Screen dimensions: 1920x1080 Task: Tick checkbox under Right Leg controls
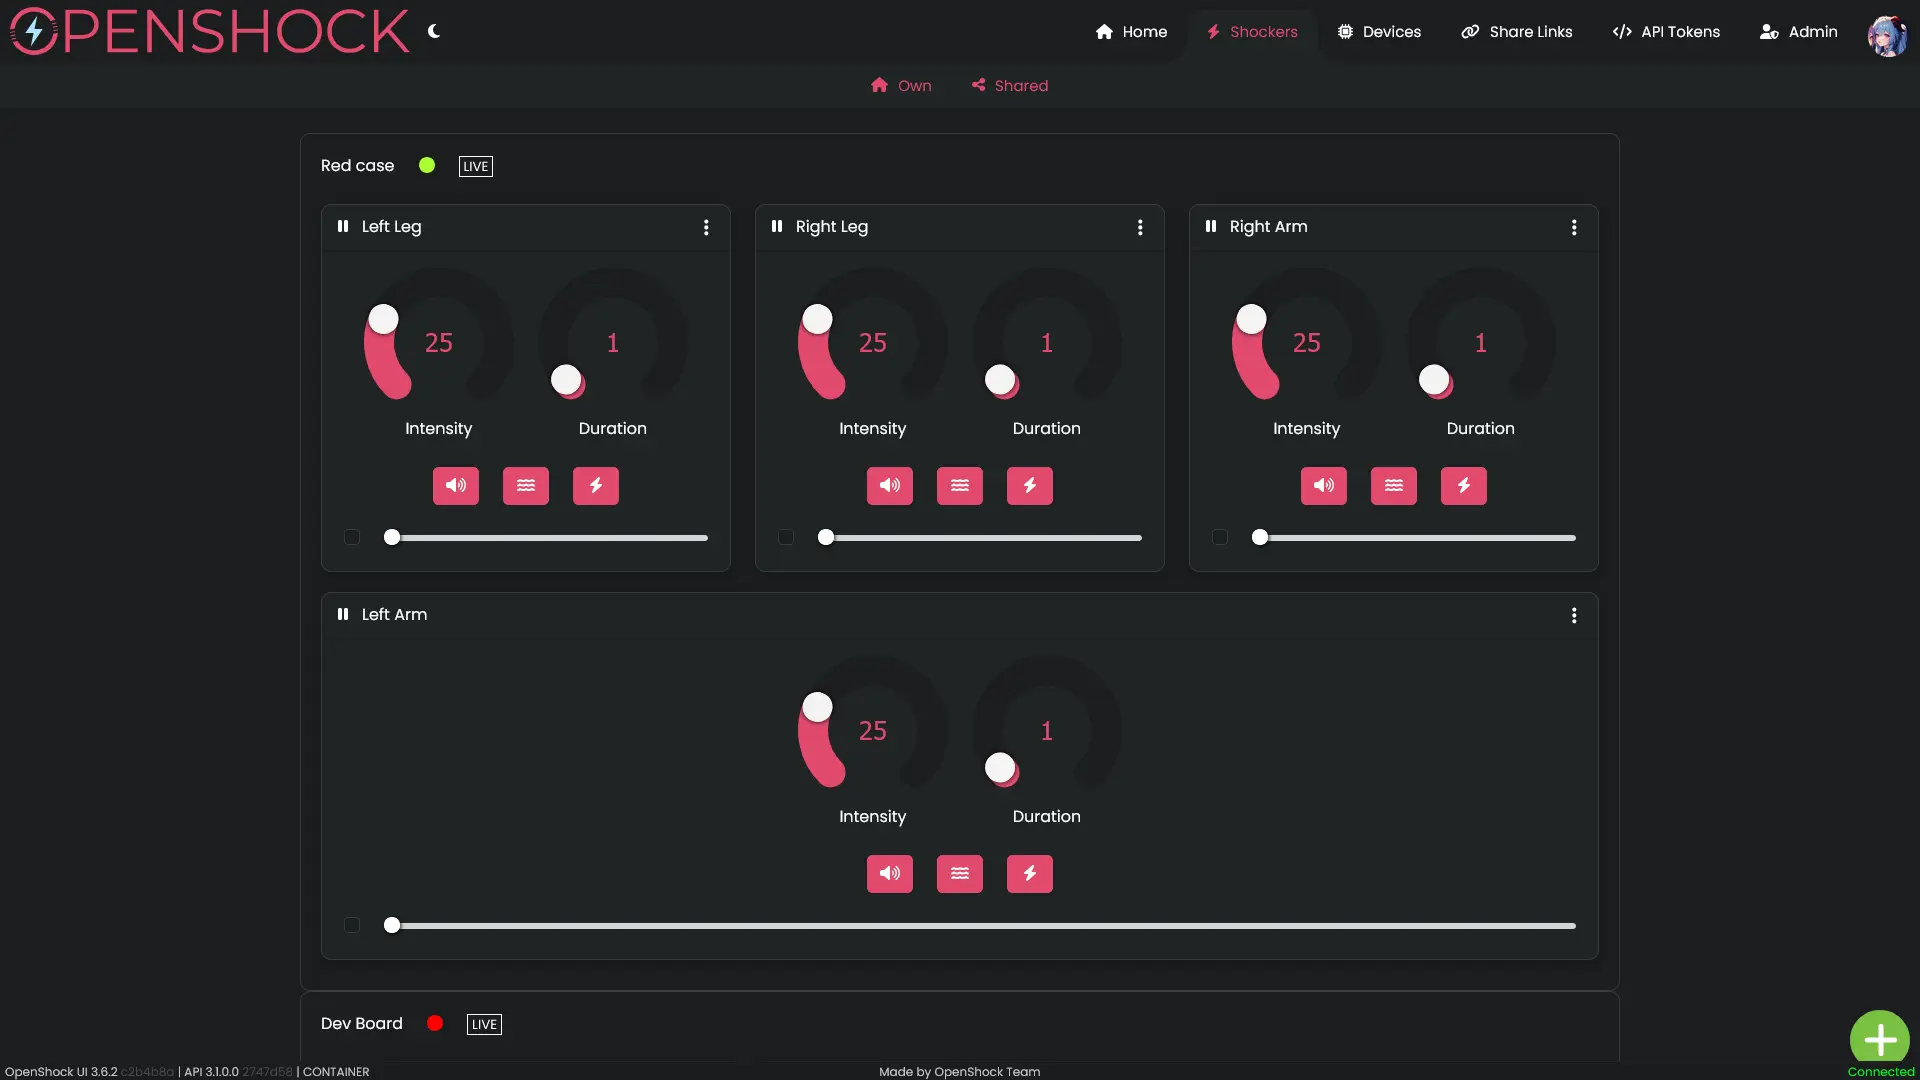click(786, 537)
